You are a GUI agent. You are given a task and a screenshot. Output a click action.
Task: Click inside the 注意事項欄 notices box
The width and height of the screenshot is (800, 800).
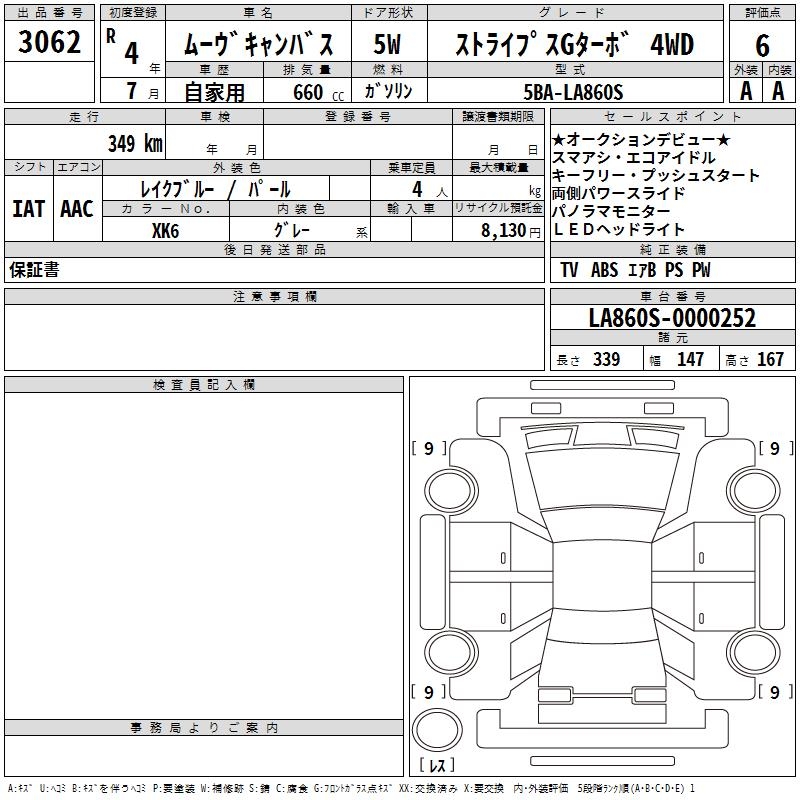pyautogui.click(x=274, y=337)
